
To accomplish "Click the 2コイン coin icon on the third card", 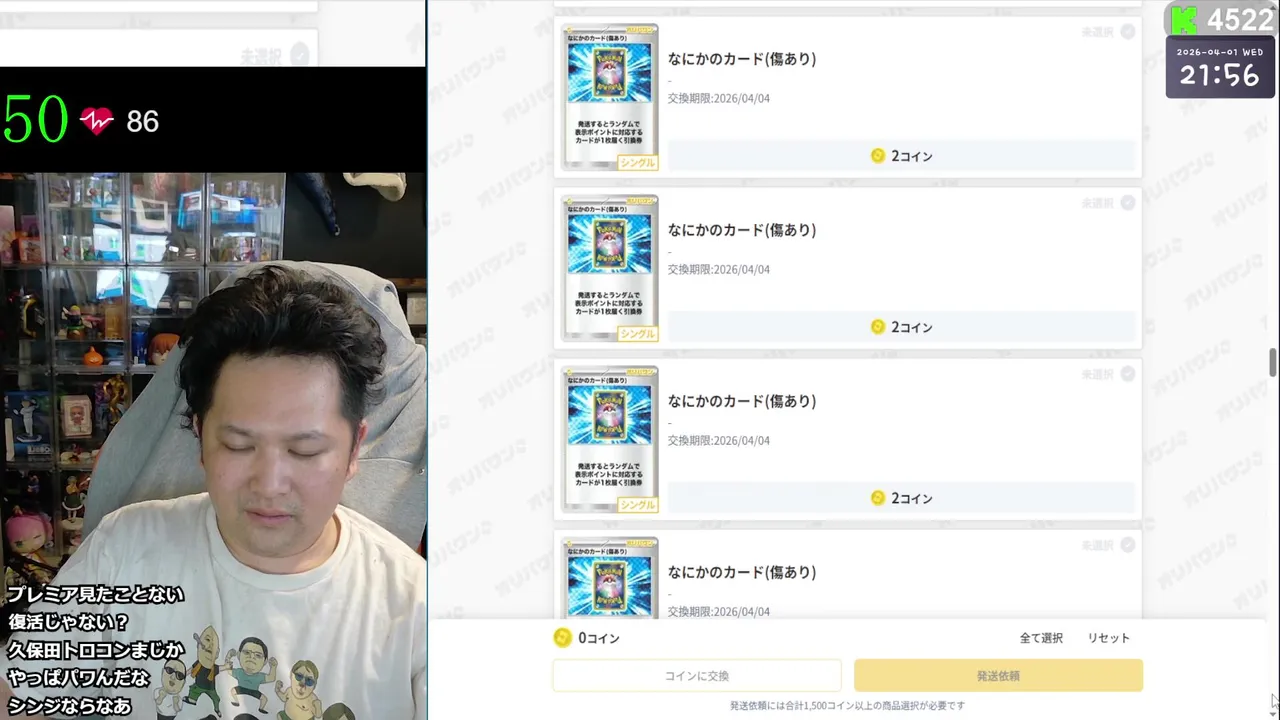I will pyautogui.click(x=877, y=498).
